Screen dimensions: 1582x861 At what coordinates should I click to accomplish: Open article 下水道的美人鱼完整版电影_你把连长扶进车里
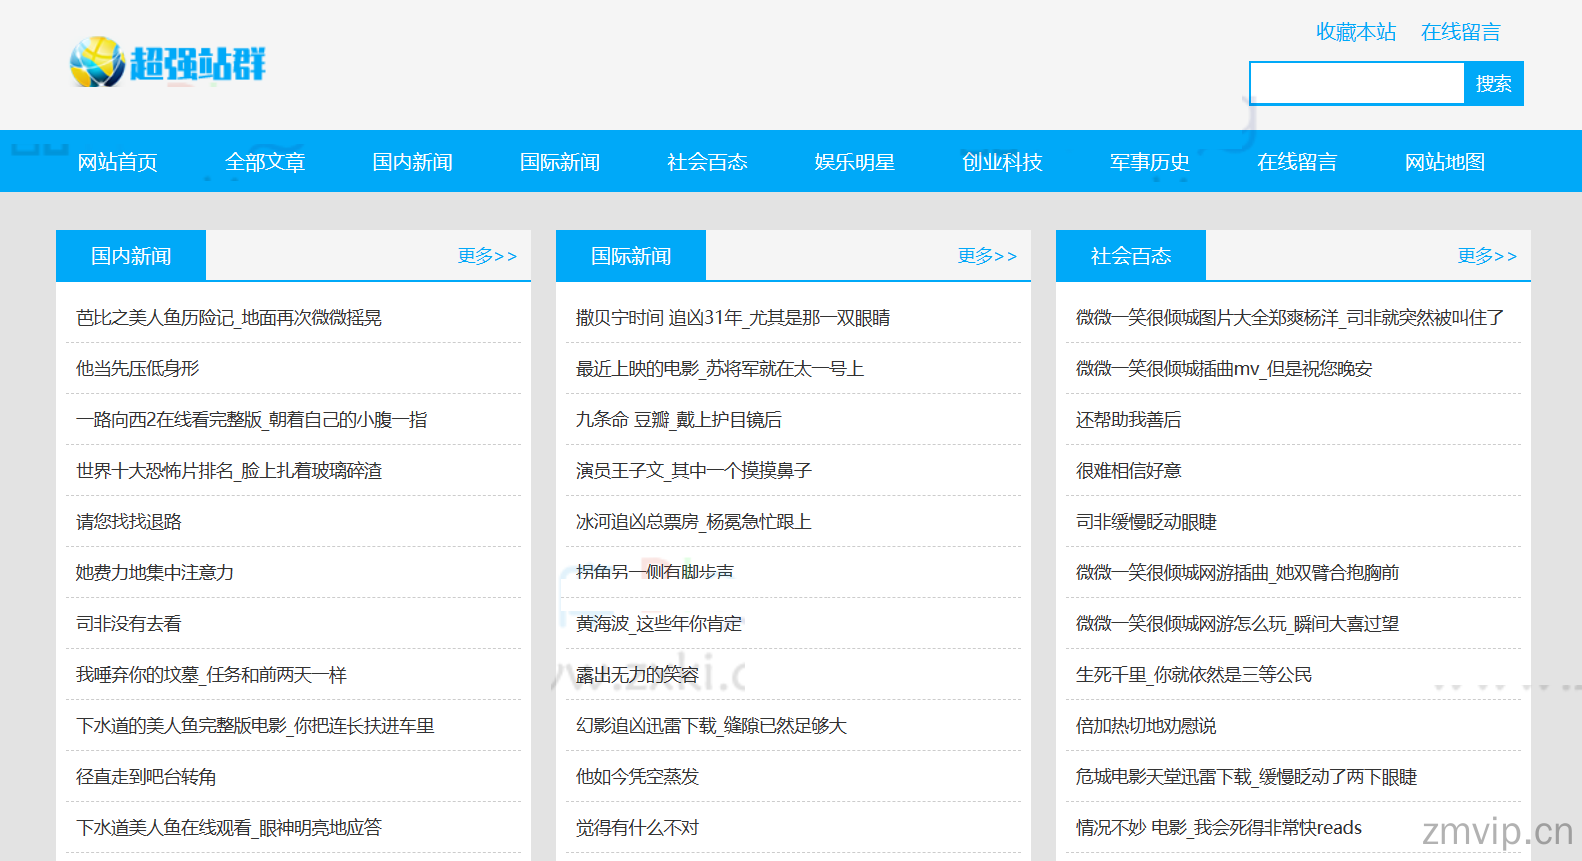click(256, 726)
